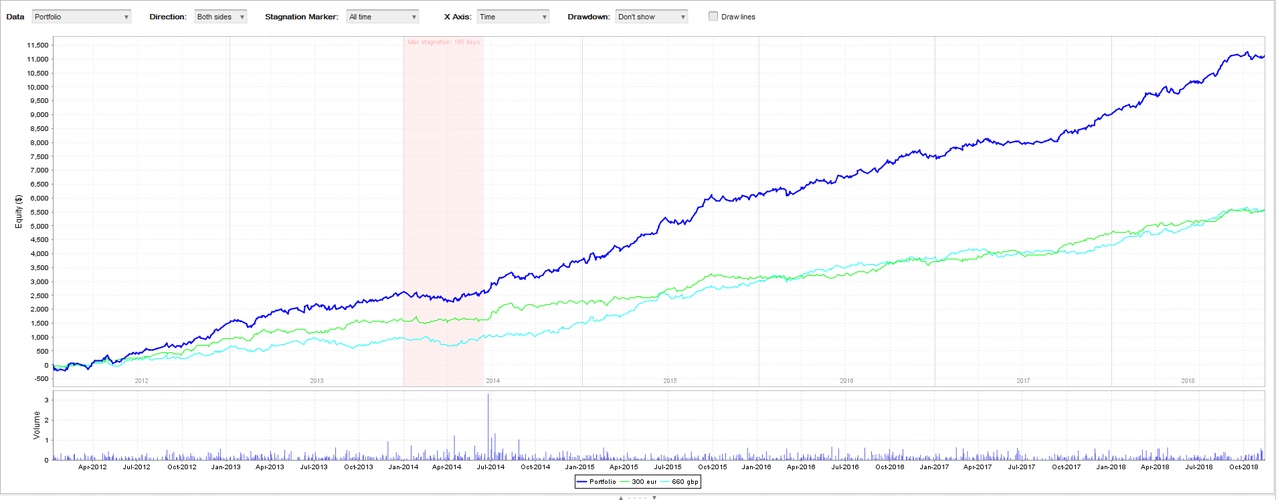
Task: Click the 5,000 equity axis value
Action: tap(38, 226)
